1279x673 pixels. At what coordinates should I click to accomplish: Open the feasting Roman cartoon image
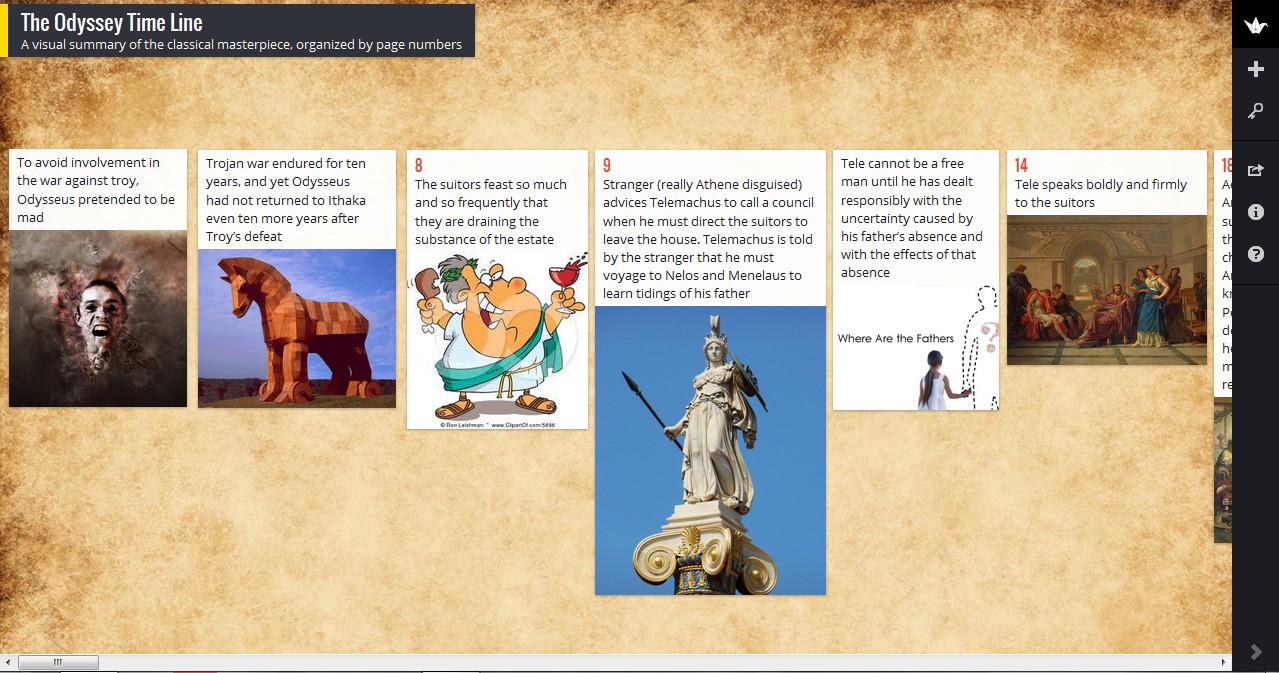pos(497,340)
